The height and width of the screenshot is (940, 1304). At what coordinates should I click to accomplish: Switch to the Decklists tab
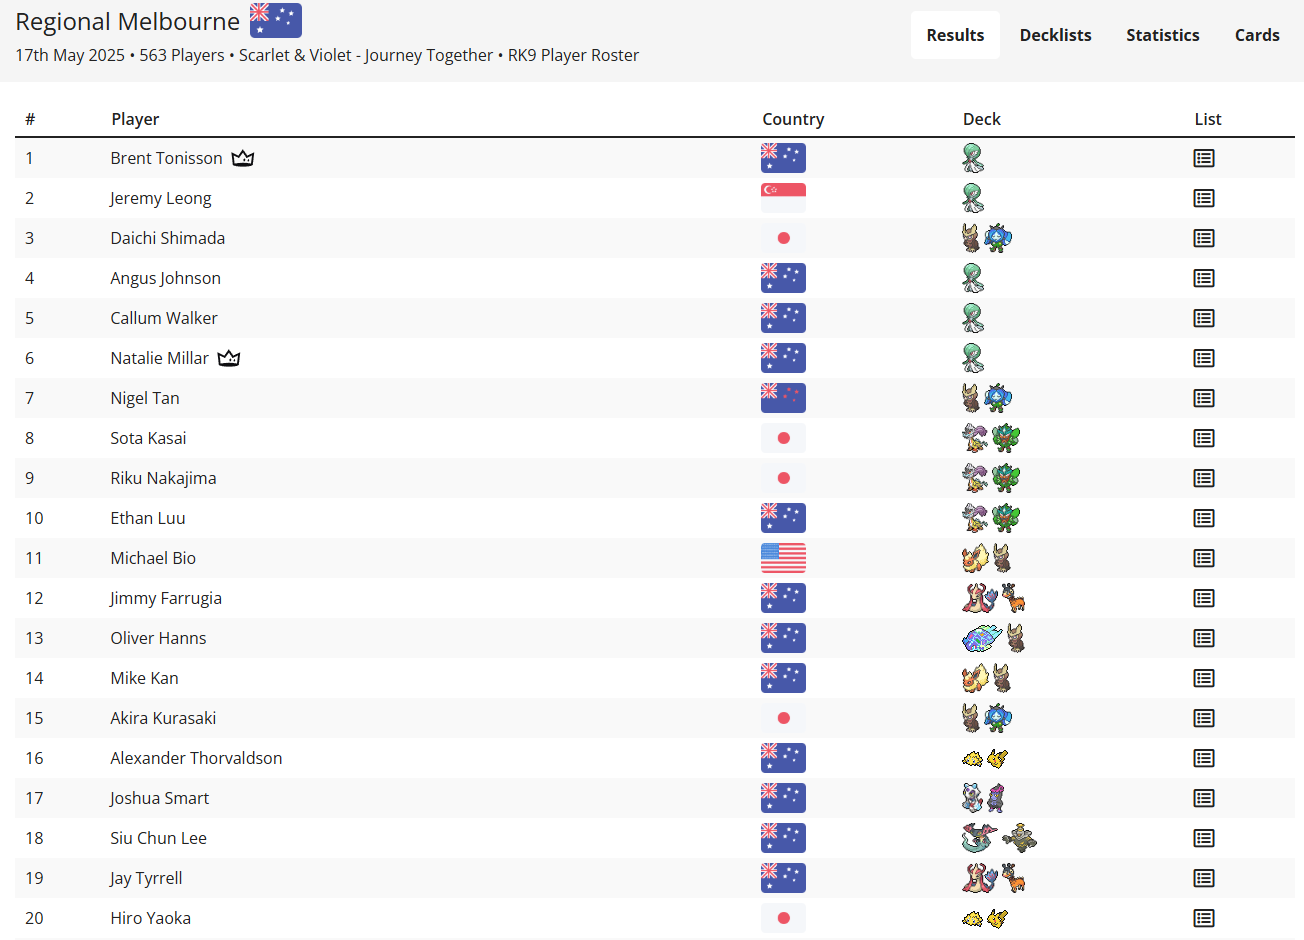click(x=1056, y=35)
